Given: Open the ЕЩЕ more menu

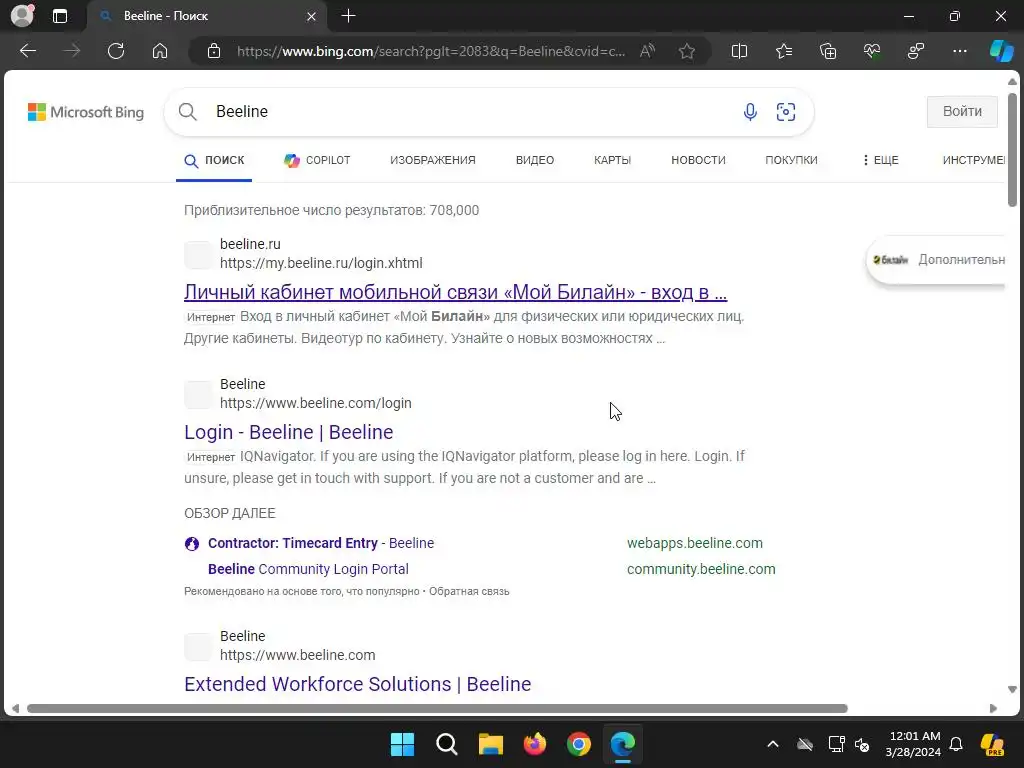Looking at the screenshot, I should (880, 160).
